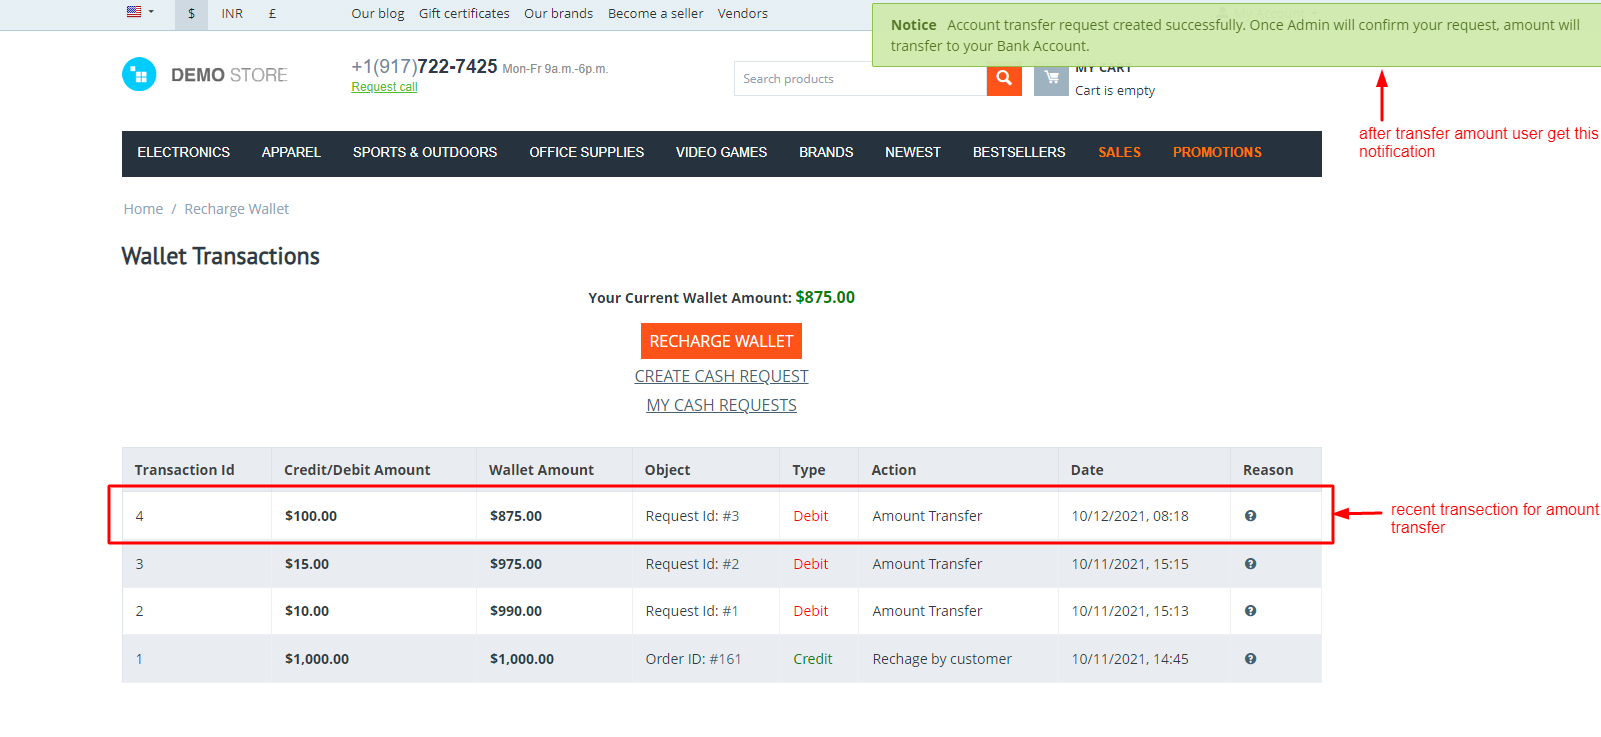Open the My Cash Requests link
The width and height of the screenshot is (1601, 737).
[721, 405]
